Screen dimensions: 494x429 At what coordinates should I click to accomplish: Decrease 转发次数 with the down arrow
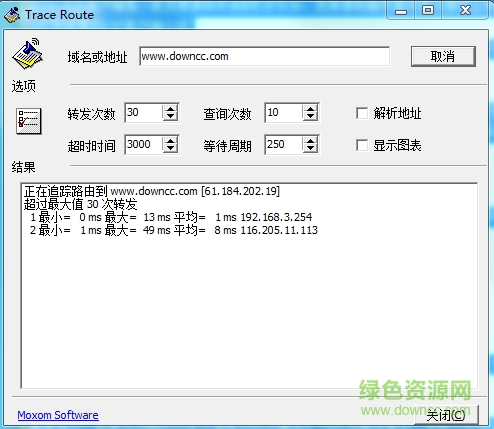point(170,117)
